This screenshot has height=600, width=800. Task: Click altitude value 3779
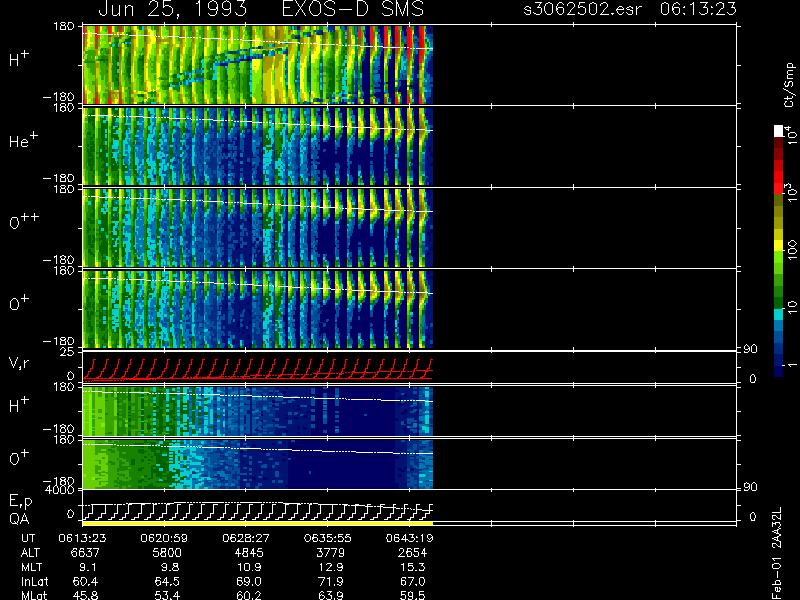click(331, 553)
